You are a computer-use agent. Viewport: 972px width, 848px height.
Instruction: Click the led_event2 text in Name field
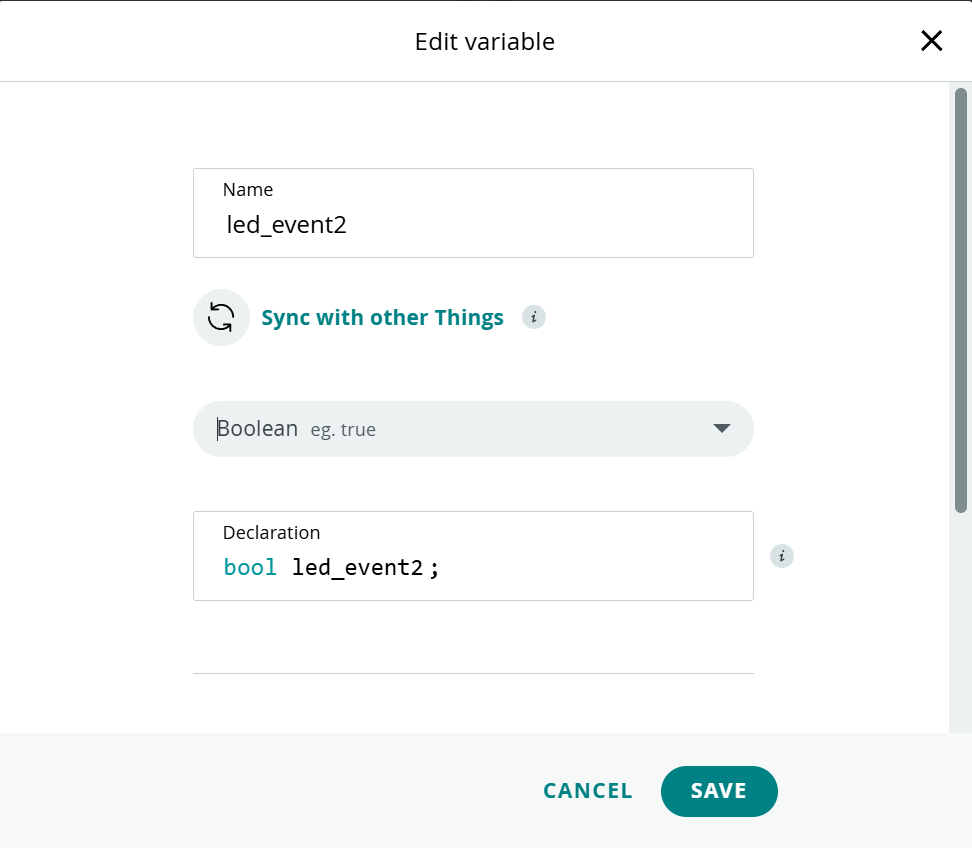pyautogui.click(x=287, y=225)
